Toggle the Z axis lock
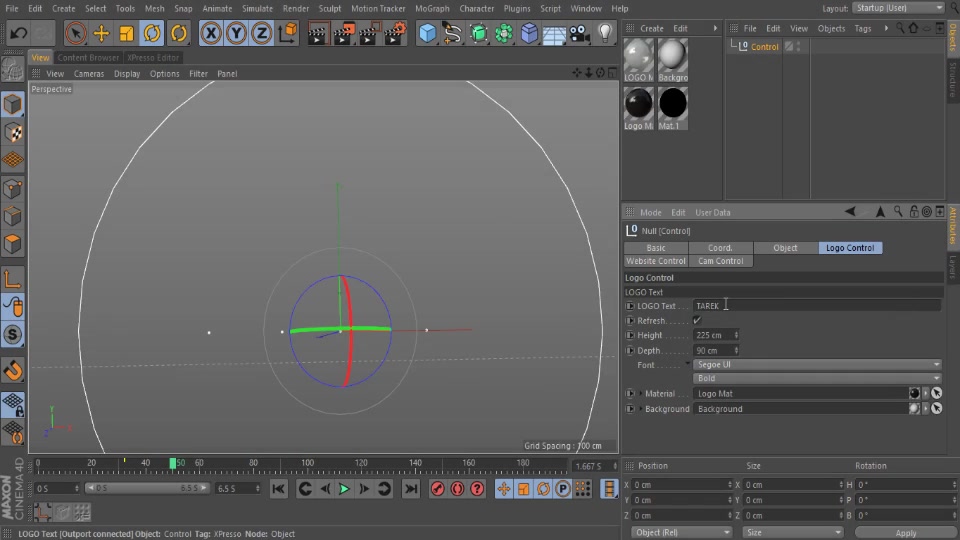This screenshot has height=540, width=960. 261,33
